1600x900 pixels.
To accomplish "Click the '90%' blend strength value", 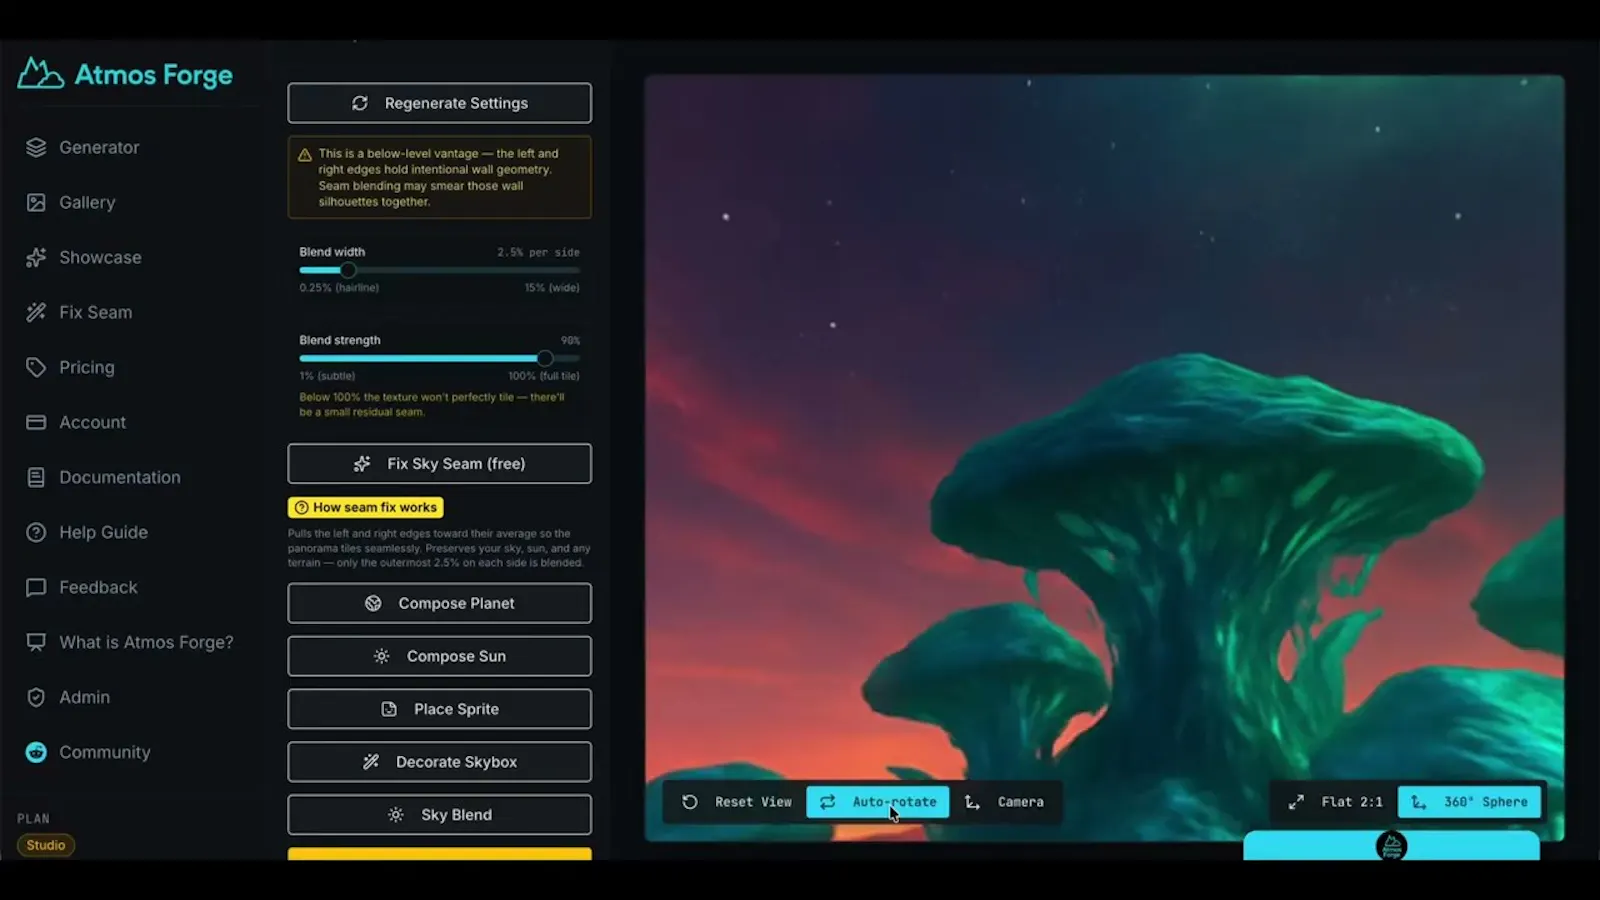I will click(x=570, y=341).
